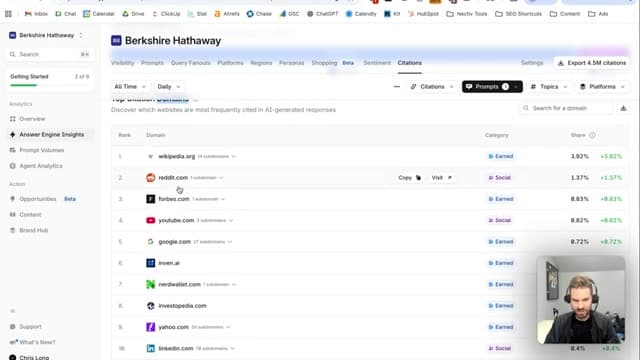The width and height of the screenshot is (640, 360).
Task: Switch to the Shopping Beta tab
Action: click(x=333, y=63)
